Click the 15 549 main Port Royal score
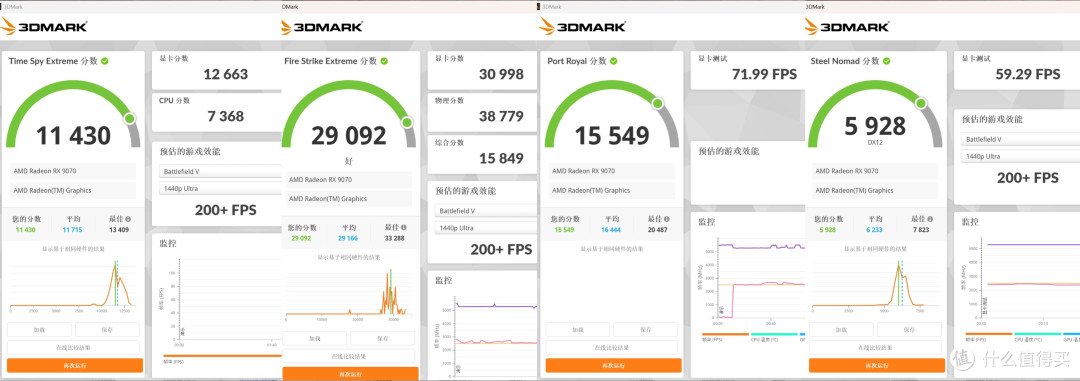 pos(612,136)
